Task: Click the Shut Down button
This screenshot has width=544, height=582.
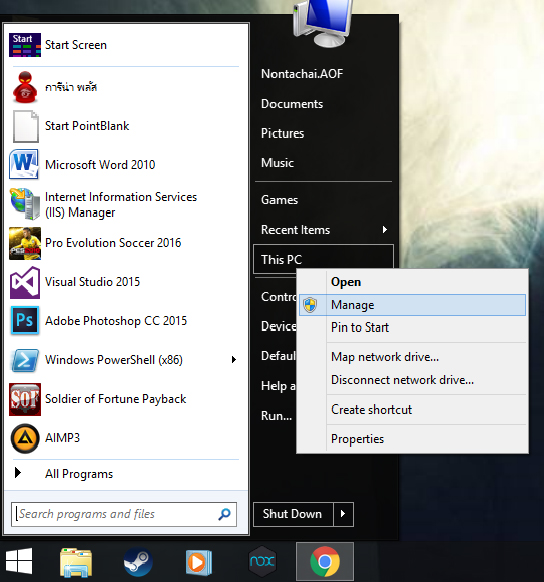Action: (293, 514)
